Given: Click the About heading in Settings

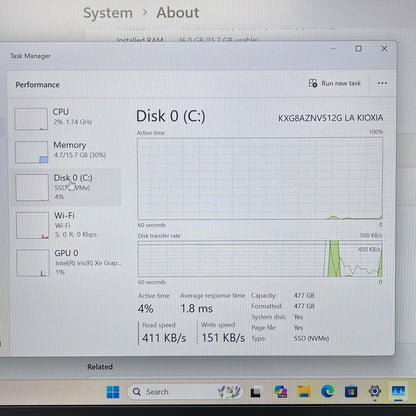Looking at the screenshot, I should tap(178, 13).
